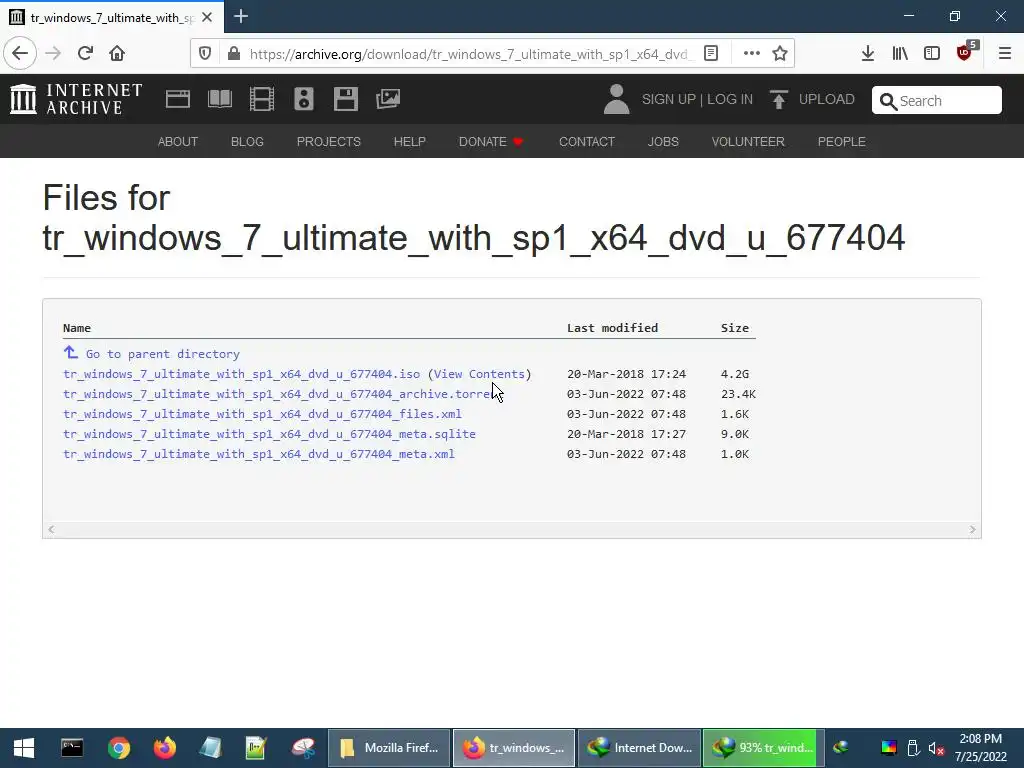Open the _files.xml file link
Screen dimensions: 1024x768
[x=263, y=414]
